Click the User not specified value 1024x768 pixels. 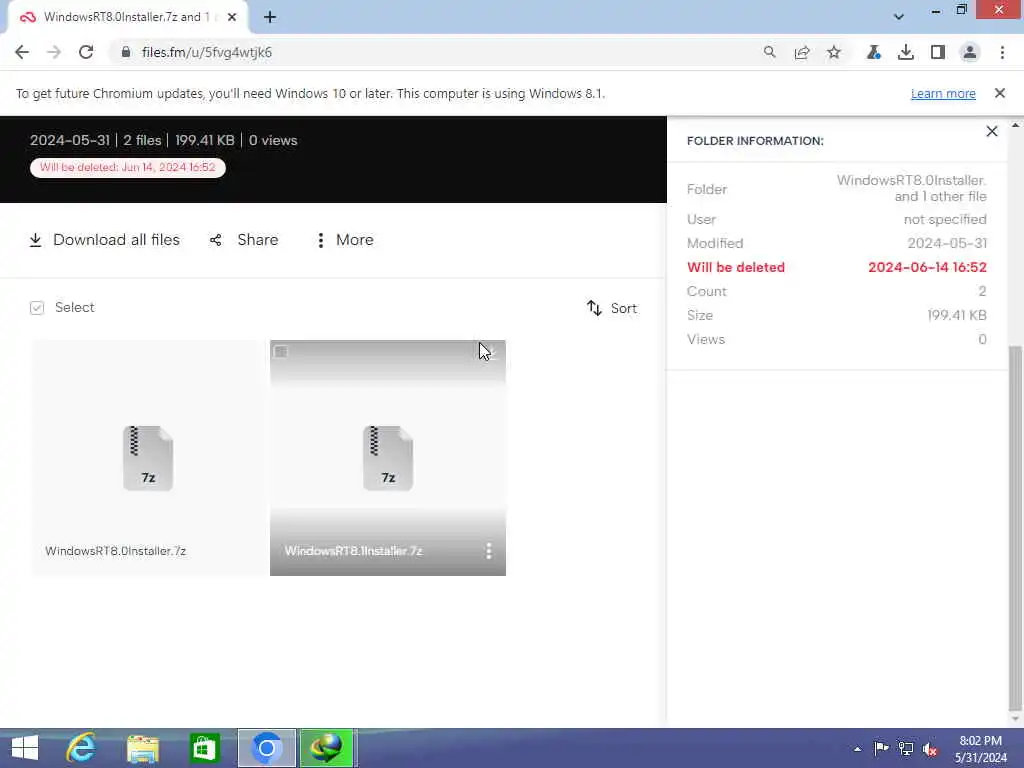[x=945, y=219]
